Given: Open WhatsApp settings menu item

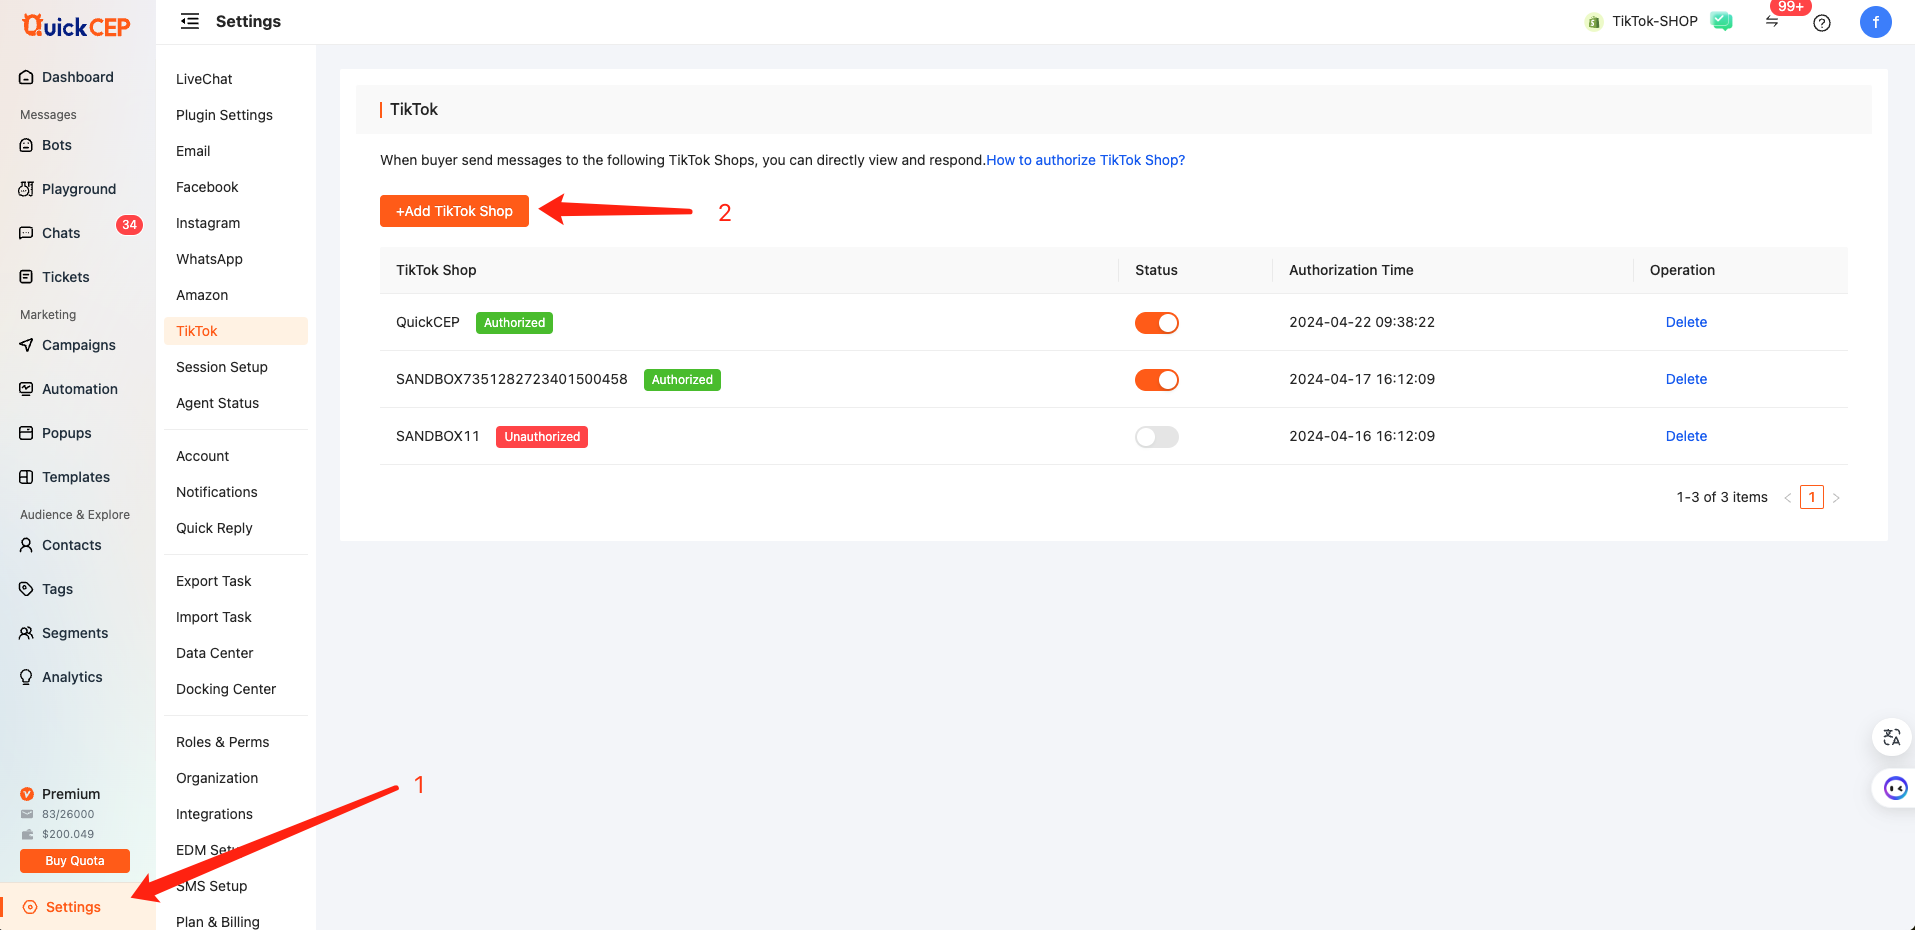Looking at the screenshot, I should point(209,259).
